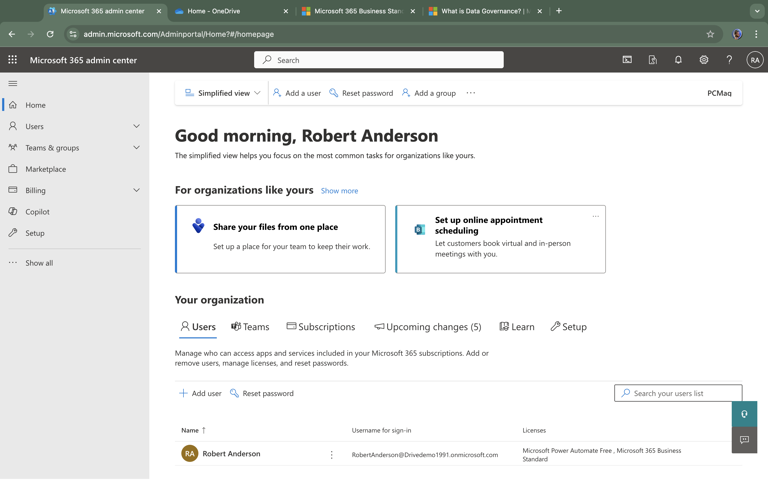Viewport: 768px width, 480px height.
Task: Switch to the Subscriptions tab
Action: coord(321,327)
